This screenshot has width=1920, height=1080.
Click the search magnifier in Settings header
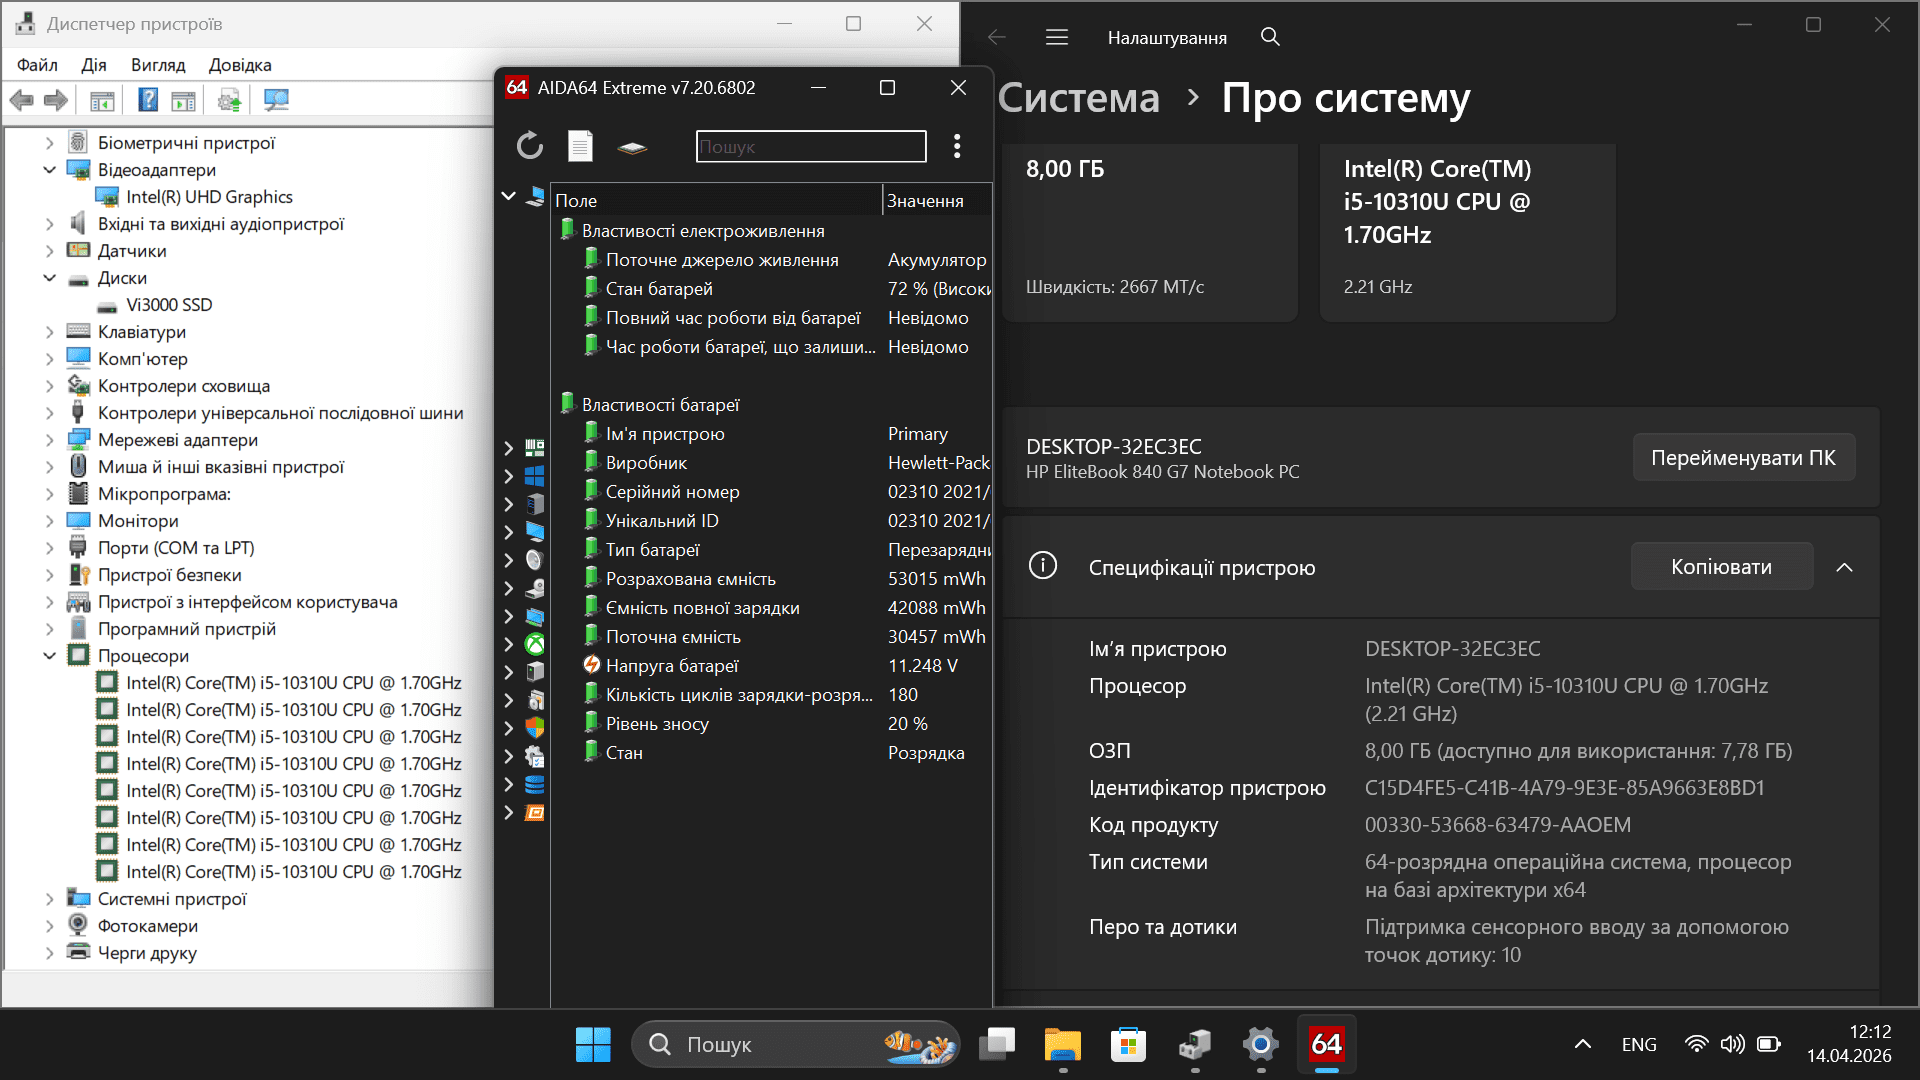[x=1270, y=37]
